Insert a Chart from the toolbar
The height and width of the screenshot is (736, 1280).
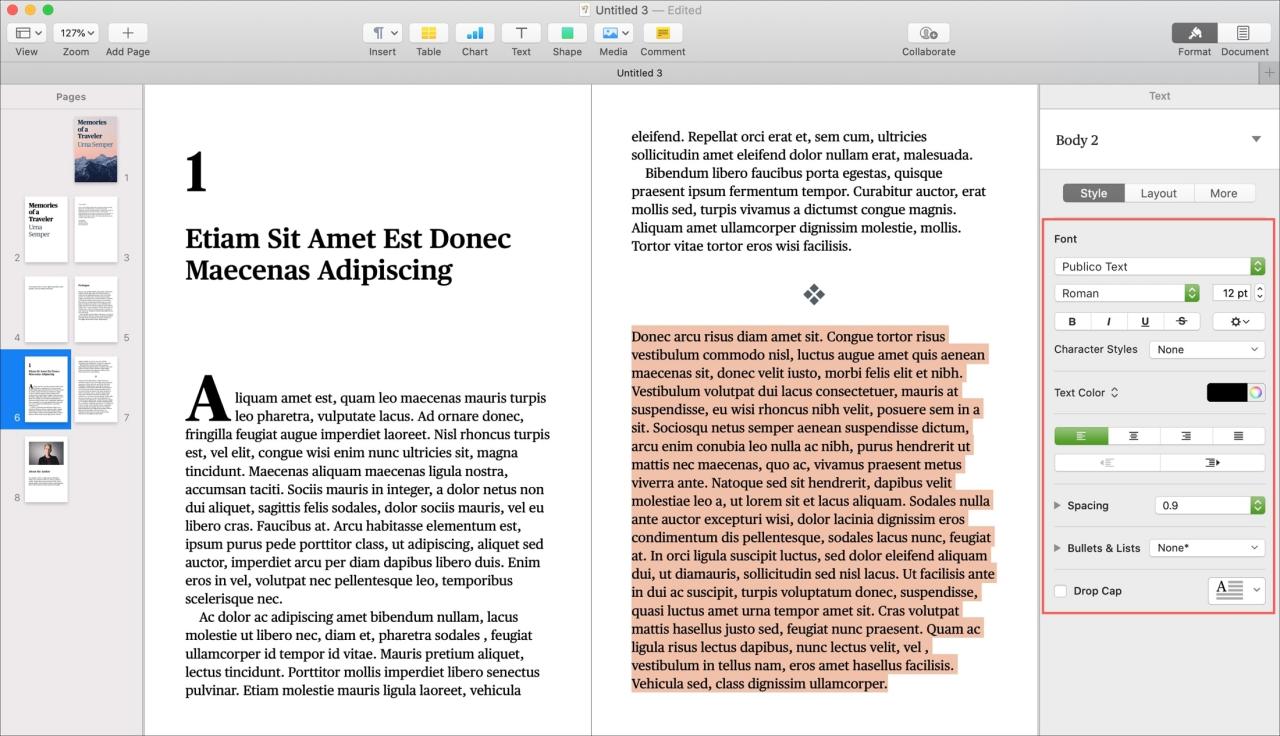(475, 33)
